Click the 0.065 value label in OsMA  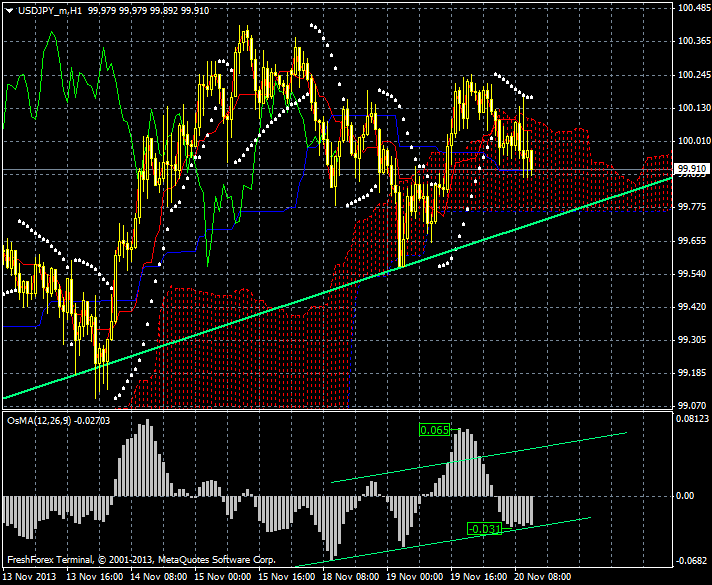(x=434, y=430)
